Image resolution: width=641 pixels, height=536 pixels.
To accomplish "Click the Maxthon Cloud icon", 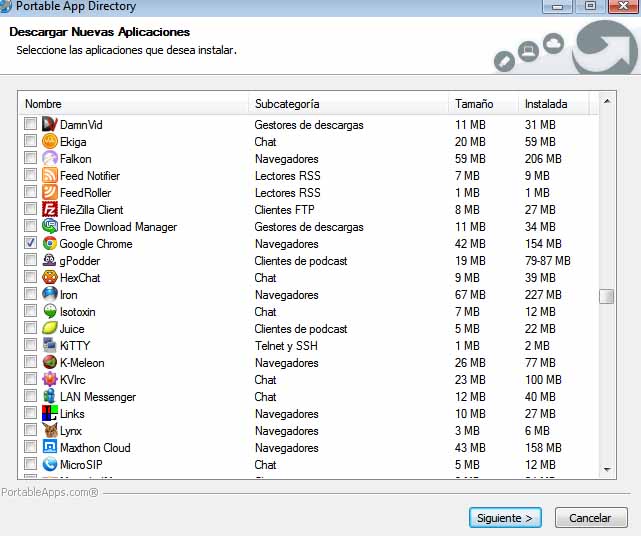I will [49, 447].
